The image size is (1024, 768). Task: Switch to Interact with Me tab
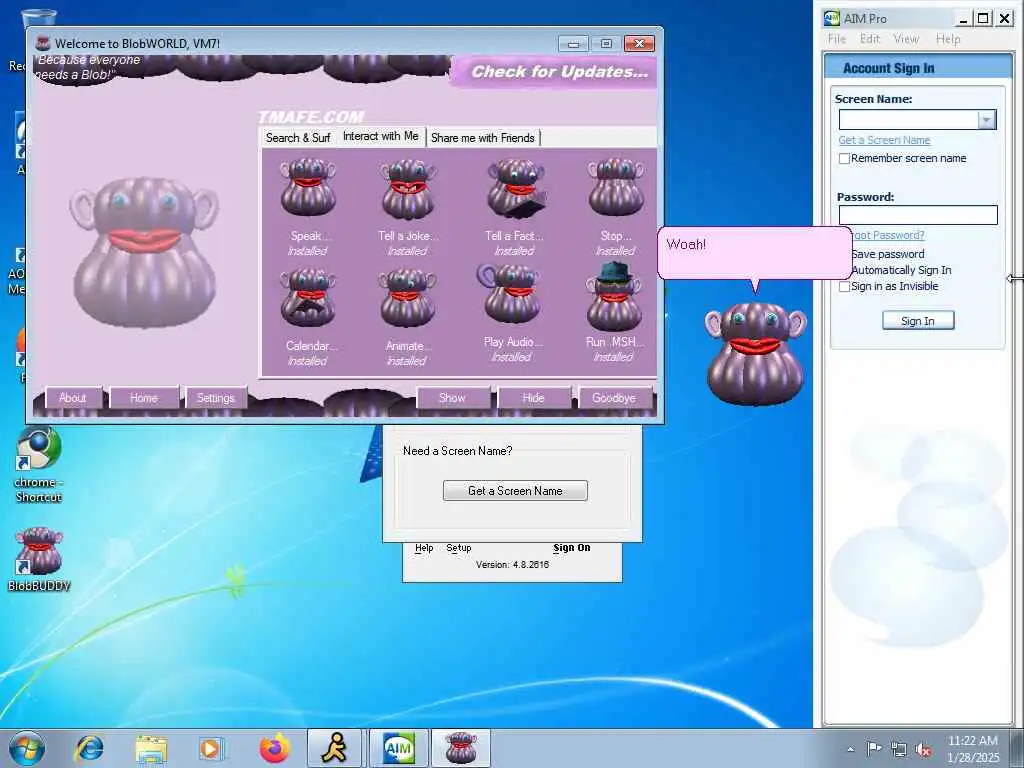[381, 136]
